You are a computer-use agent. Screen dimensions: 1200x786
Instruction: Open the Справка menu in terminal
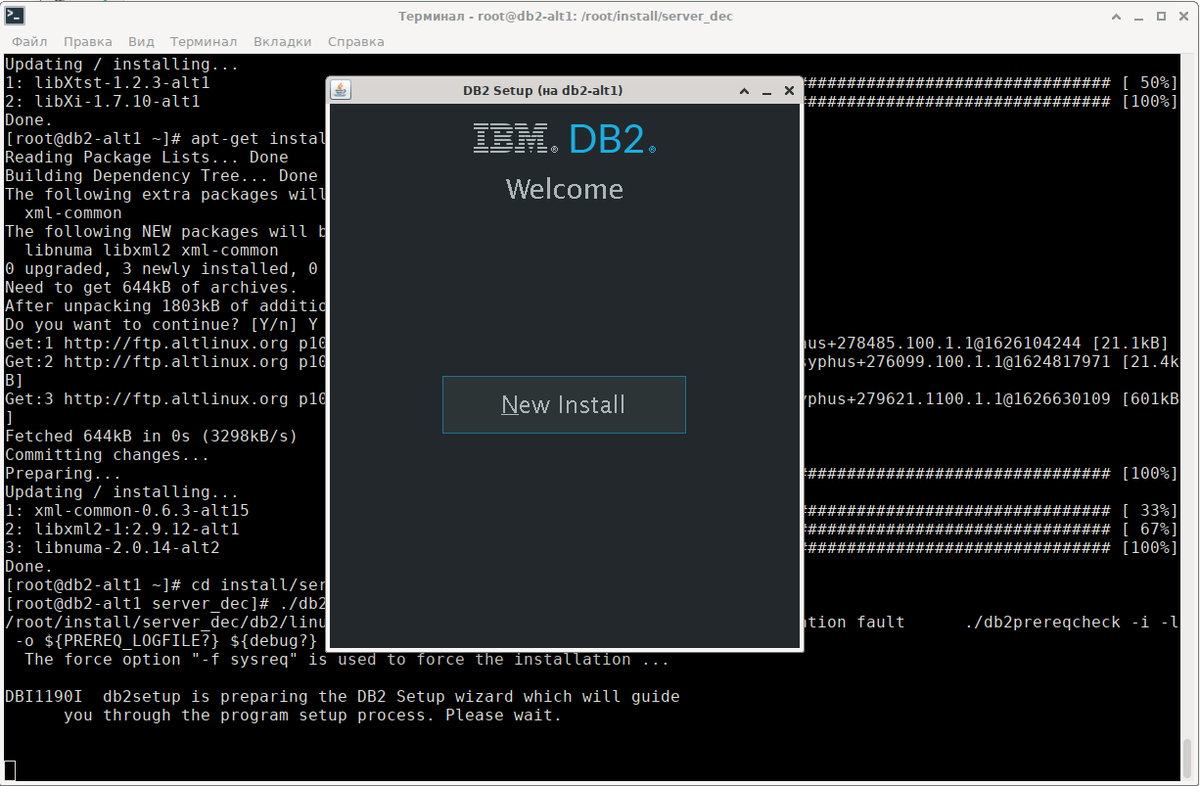tap(356, 42)
